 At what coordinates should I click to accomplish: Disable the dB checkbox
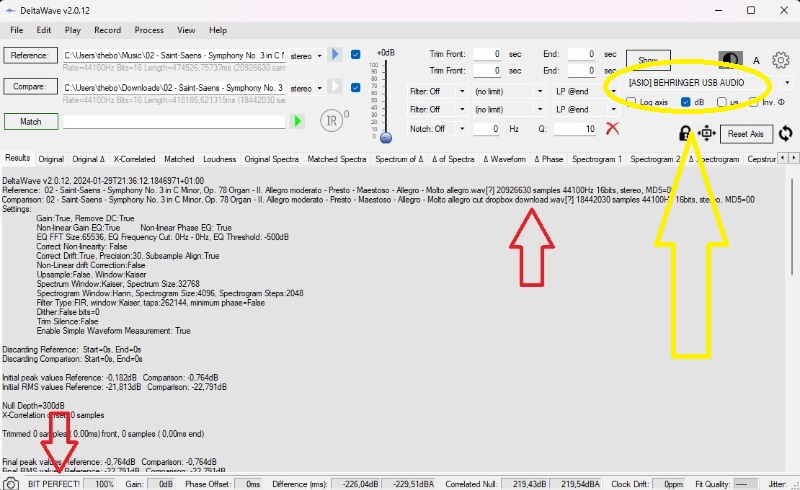686,102
